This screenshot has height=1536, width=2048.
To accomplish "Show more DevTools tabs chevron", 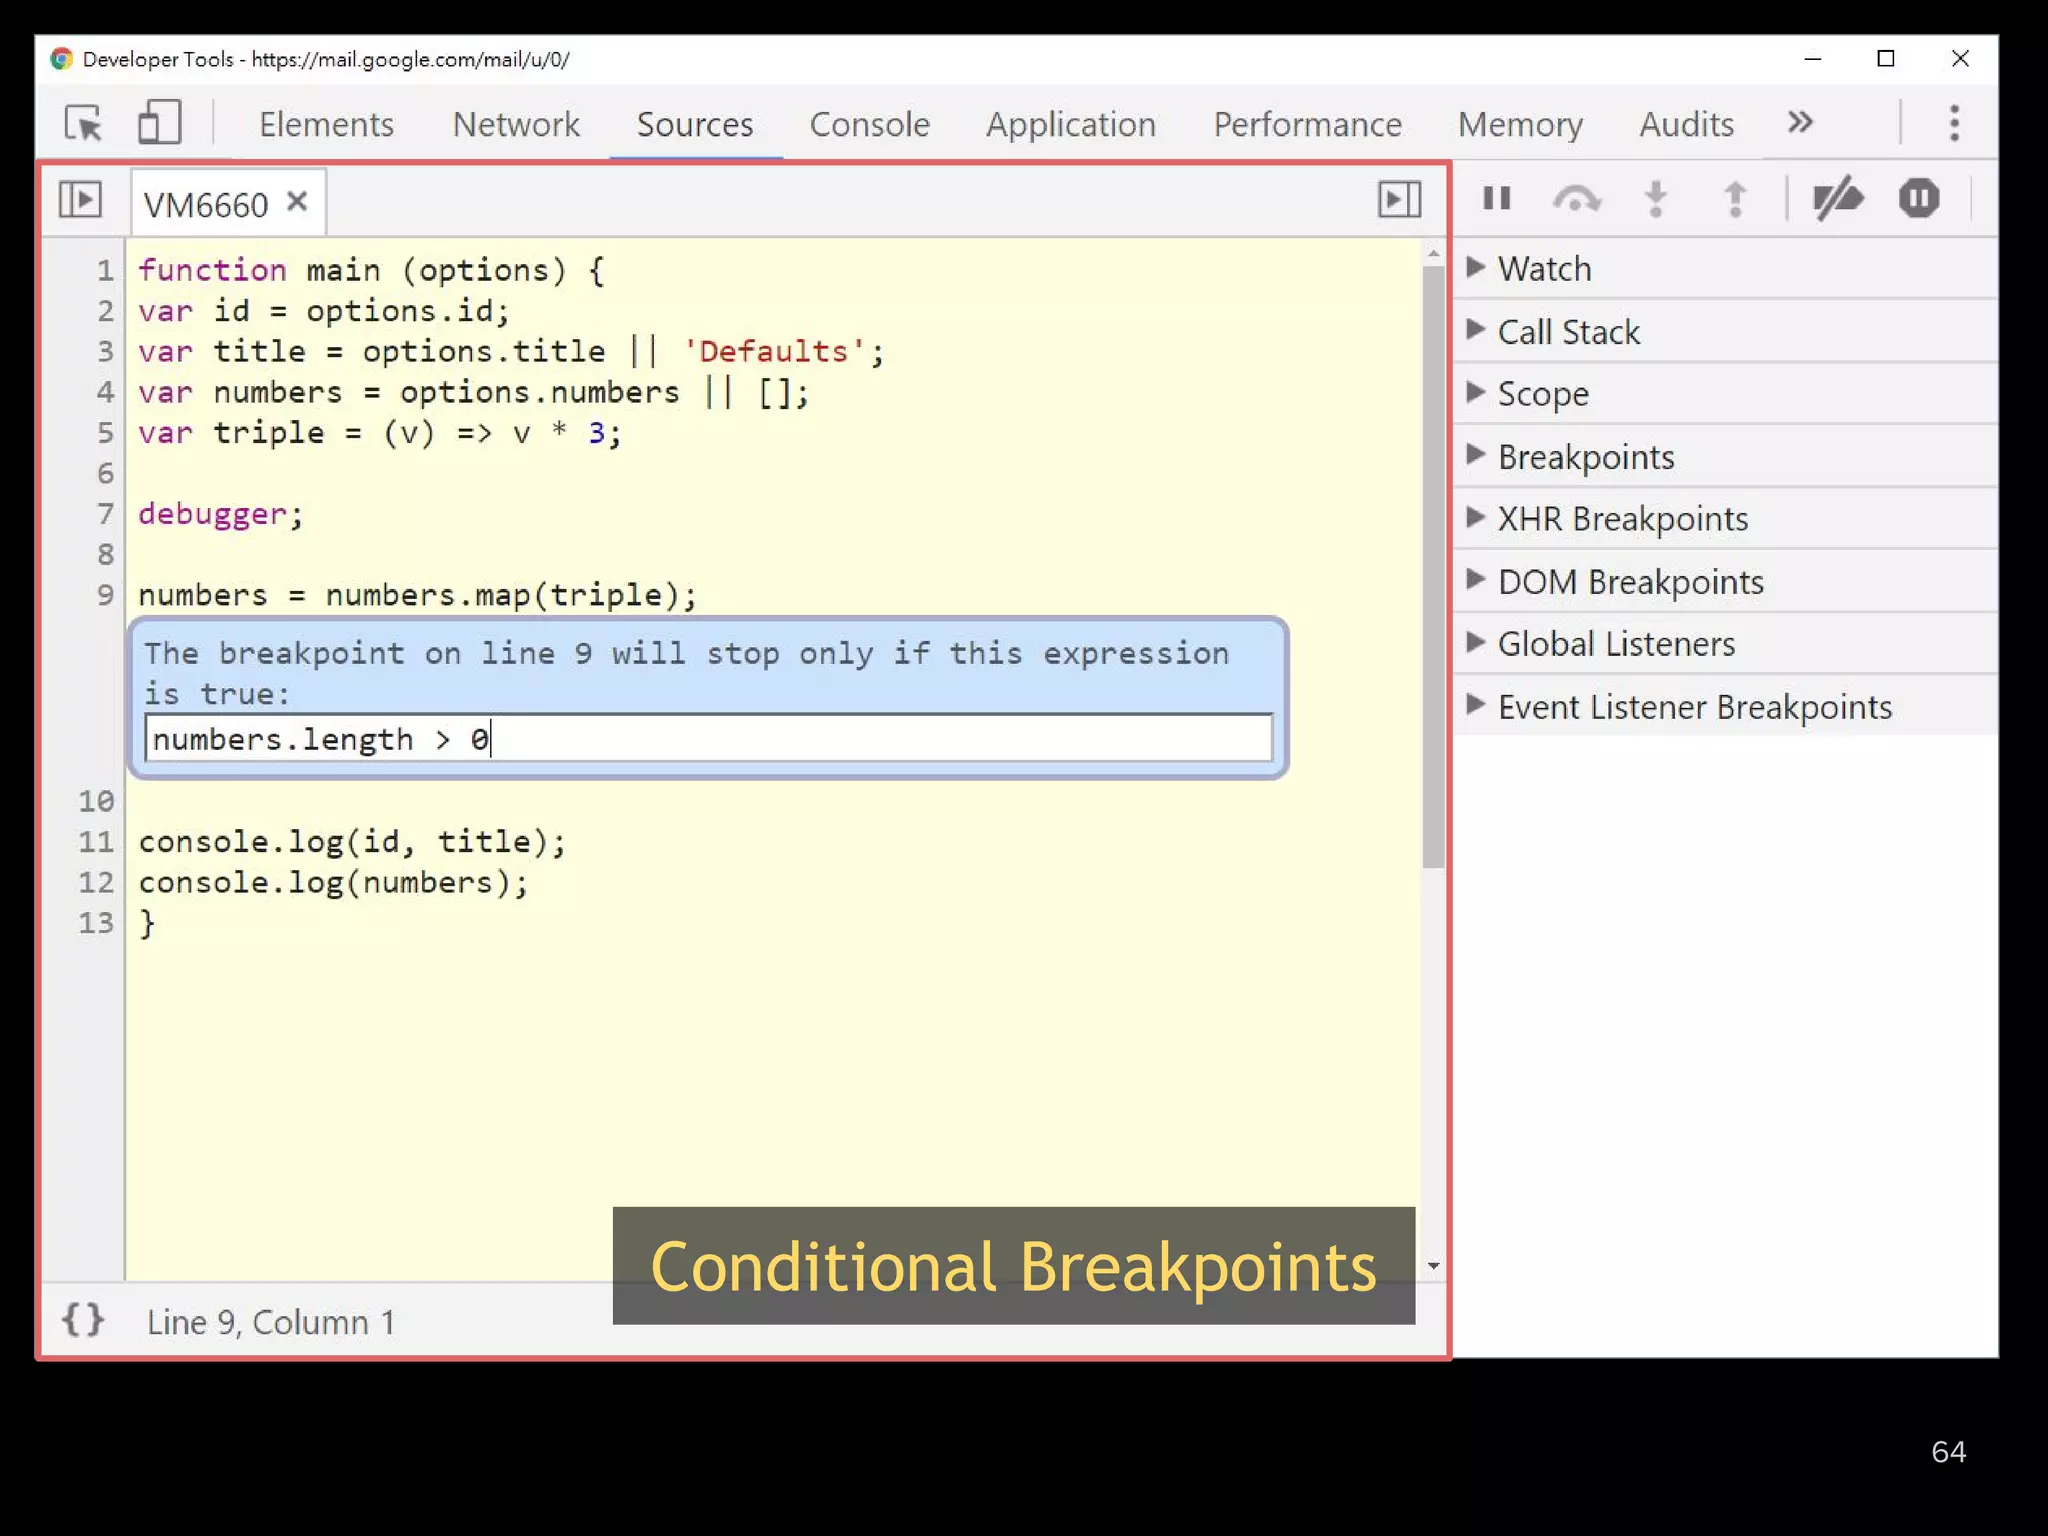I will tap(1800, 122).
